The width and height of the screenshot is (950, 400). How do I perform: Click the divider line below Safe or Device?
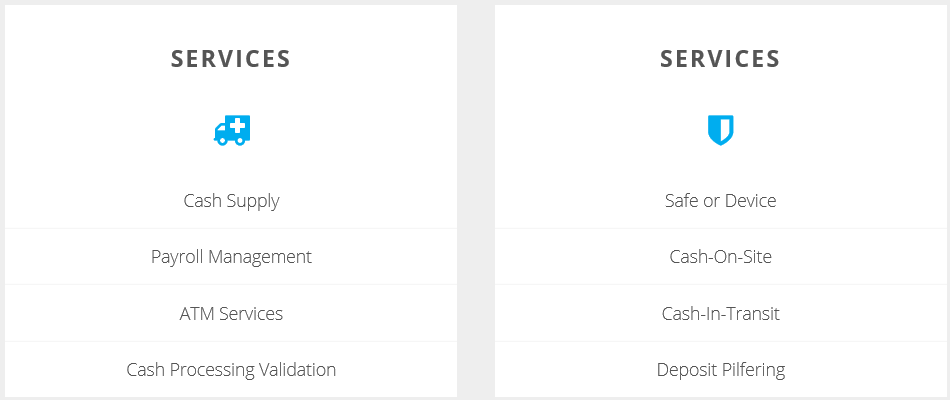pyautogui.click(x=720, y=229)
